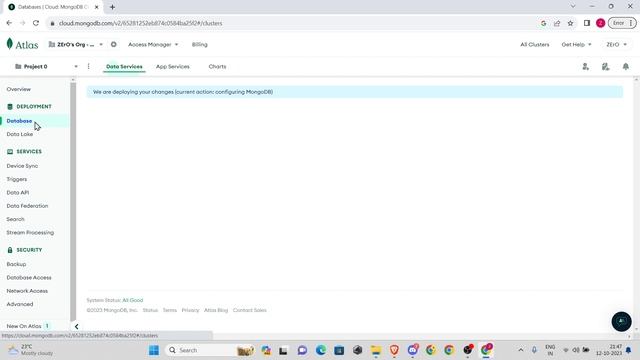The width and height of the screenshot is (640, 360).
Task: Click the sidebar vertical scrollbar
Action: point(73,202)
